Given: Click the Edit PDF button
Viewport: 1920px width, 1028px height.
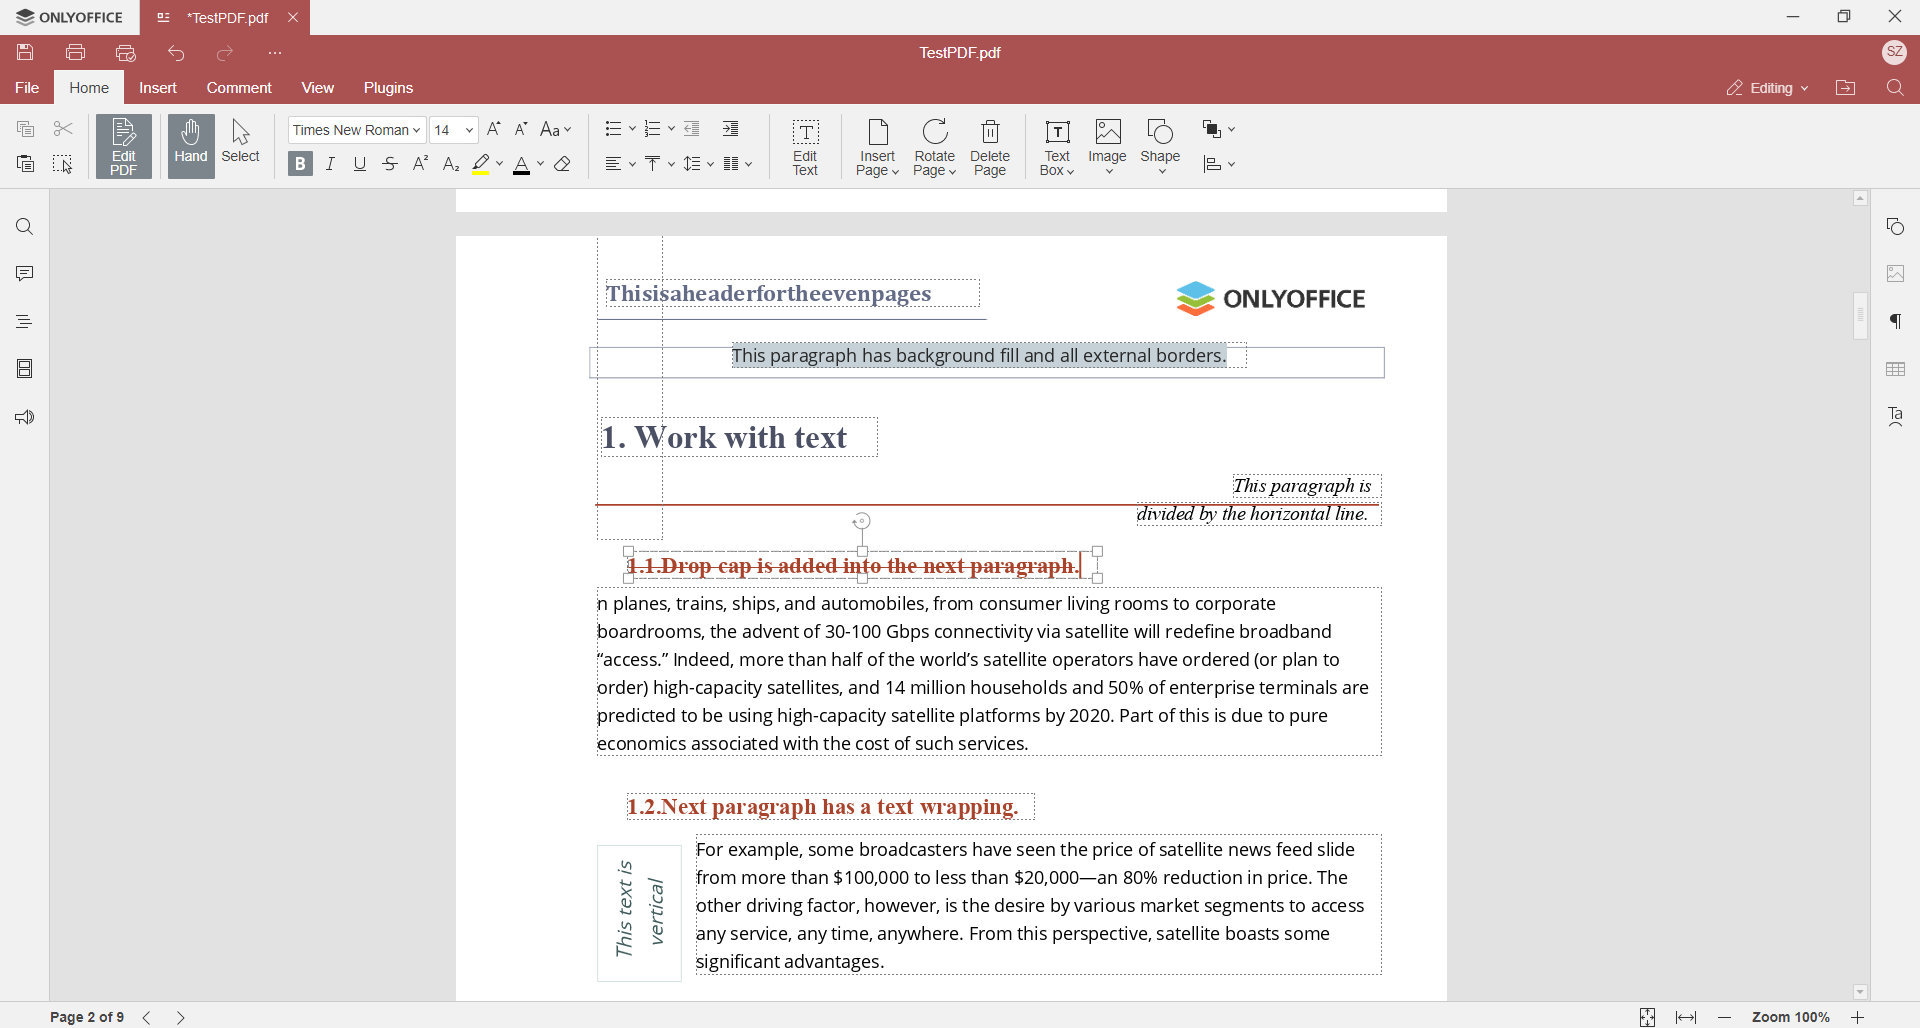Looking at the screenshot, I should click(123, 145).
